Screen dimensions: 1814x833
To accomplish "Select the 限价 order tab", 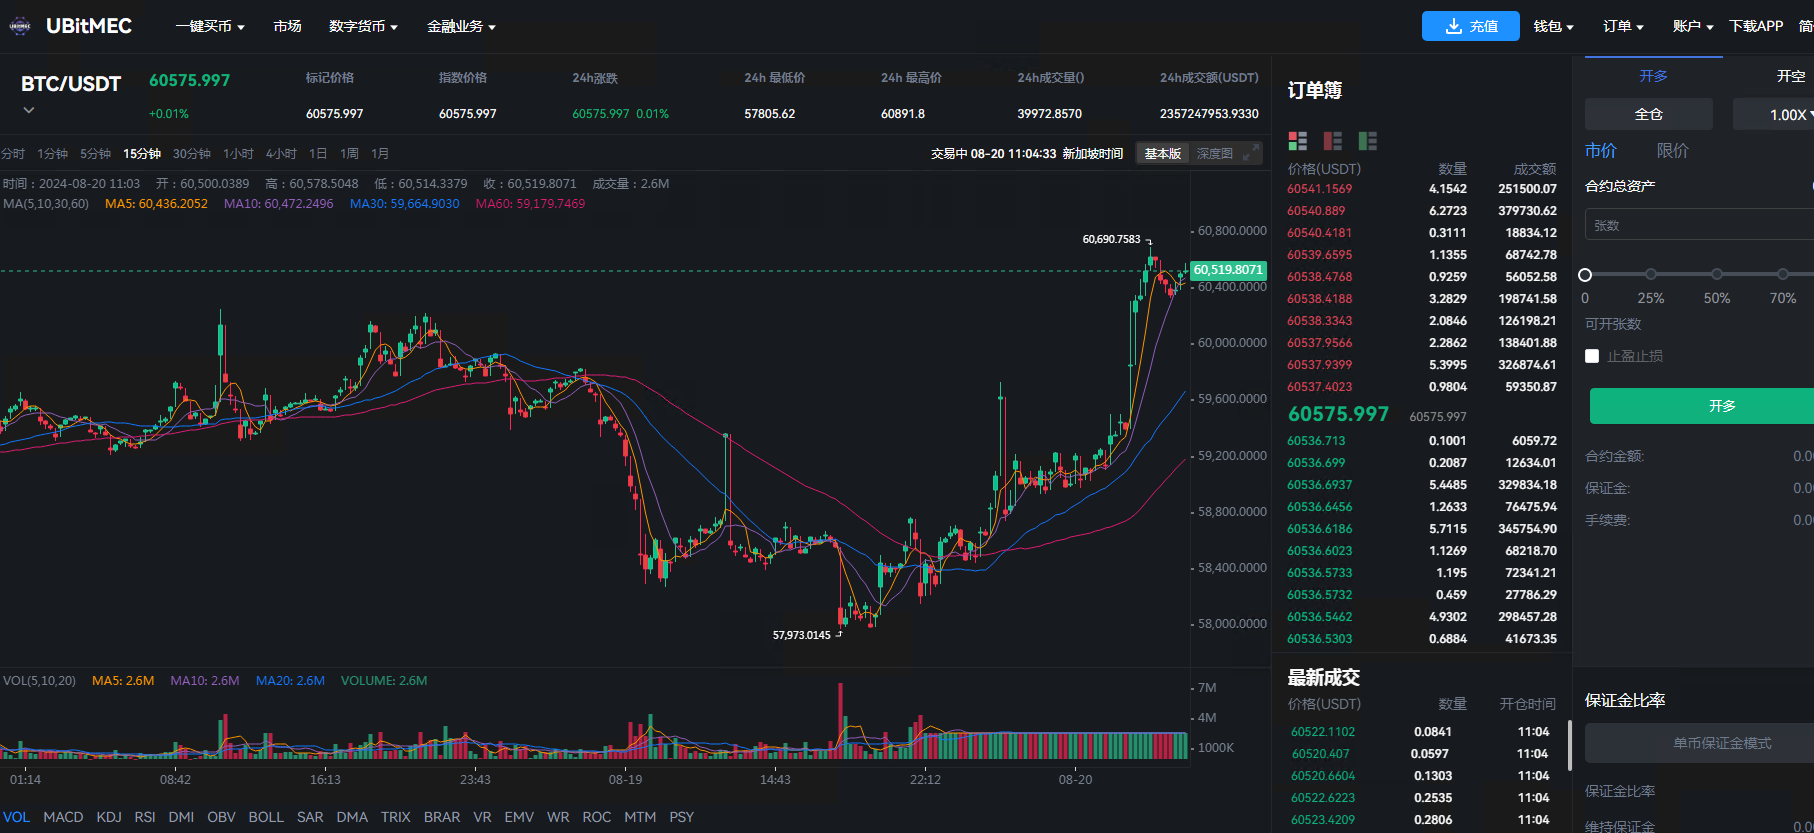I will click(x=1672, y=151).
